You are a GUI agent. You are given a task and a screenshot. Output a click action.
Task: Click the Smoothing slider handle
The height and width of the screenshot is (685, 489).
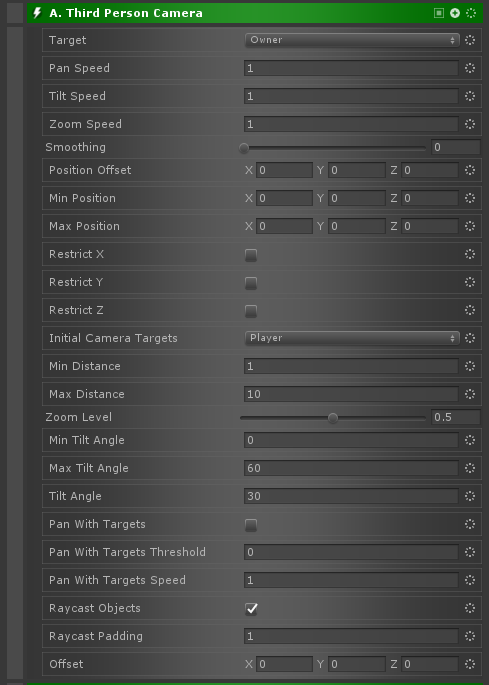[244, 148]
